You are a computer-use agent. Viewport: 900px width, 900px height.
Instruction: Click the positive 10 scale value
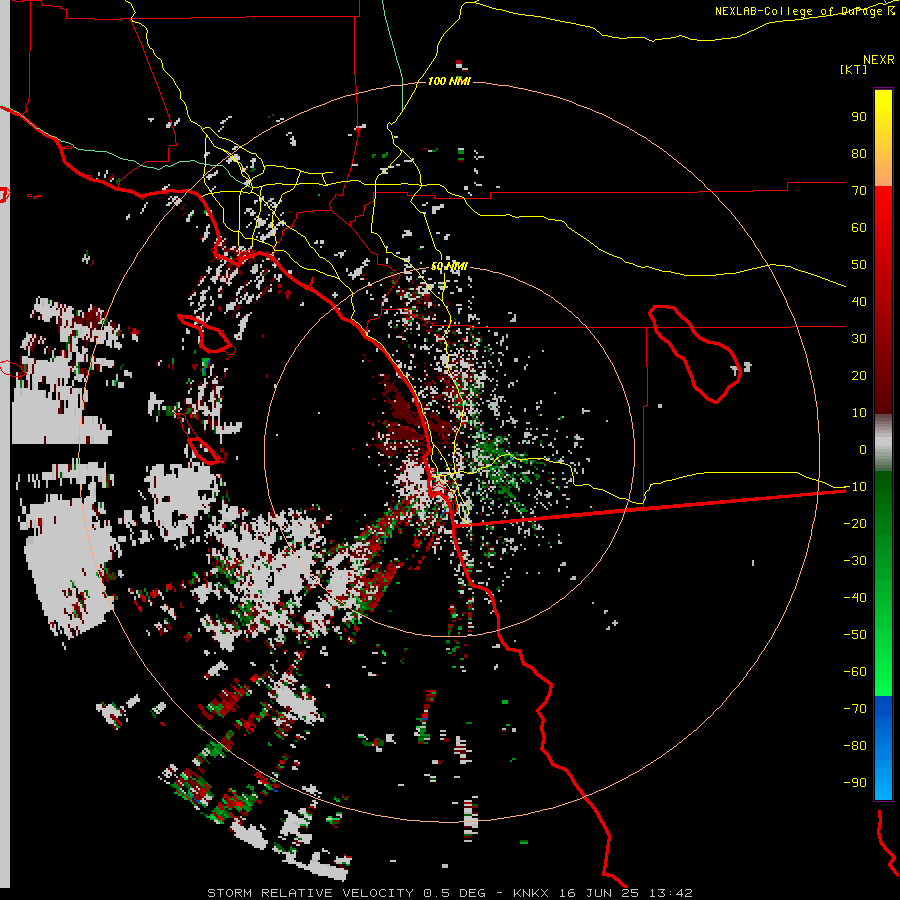[x=859, y=413]
